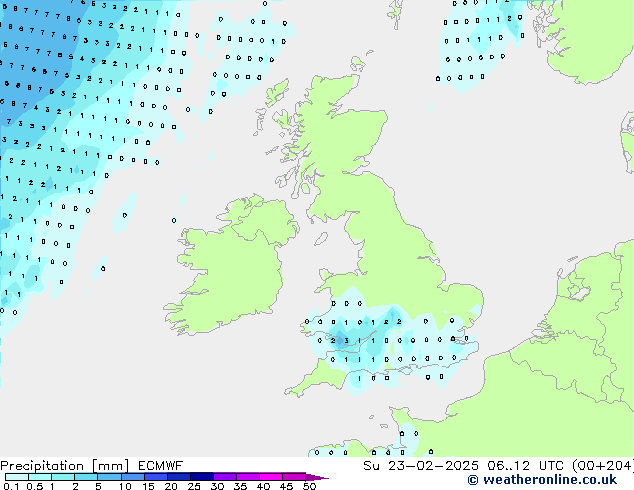Click the legend label '0.5'
The width and height of the screenshot is (634, 490).
[x=35, y=486]
